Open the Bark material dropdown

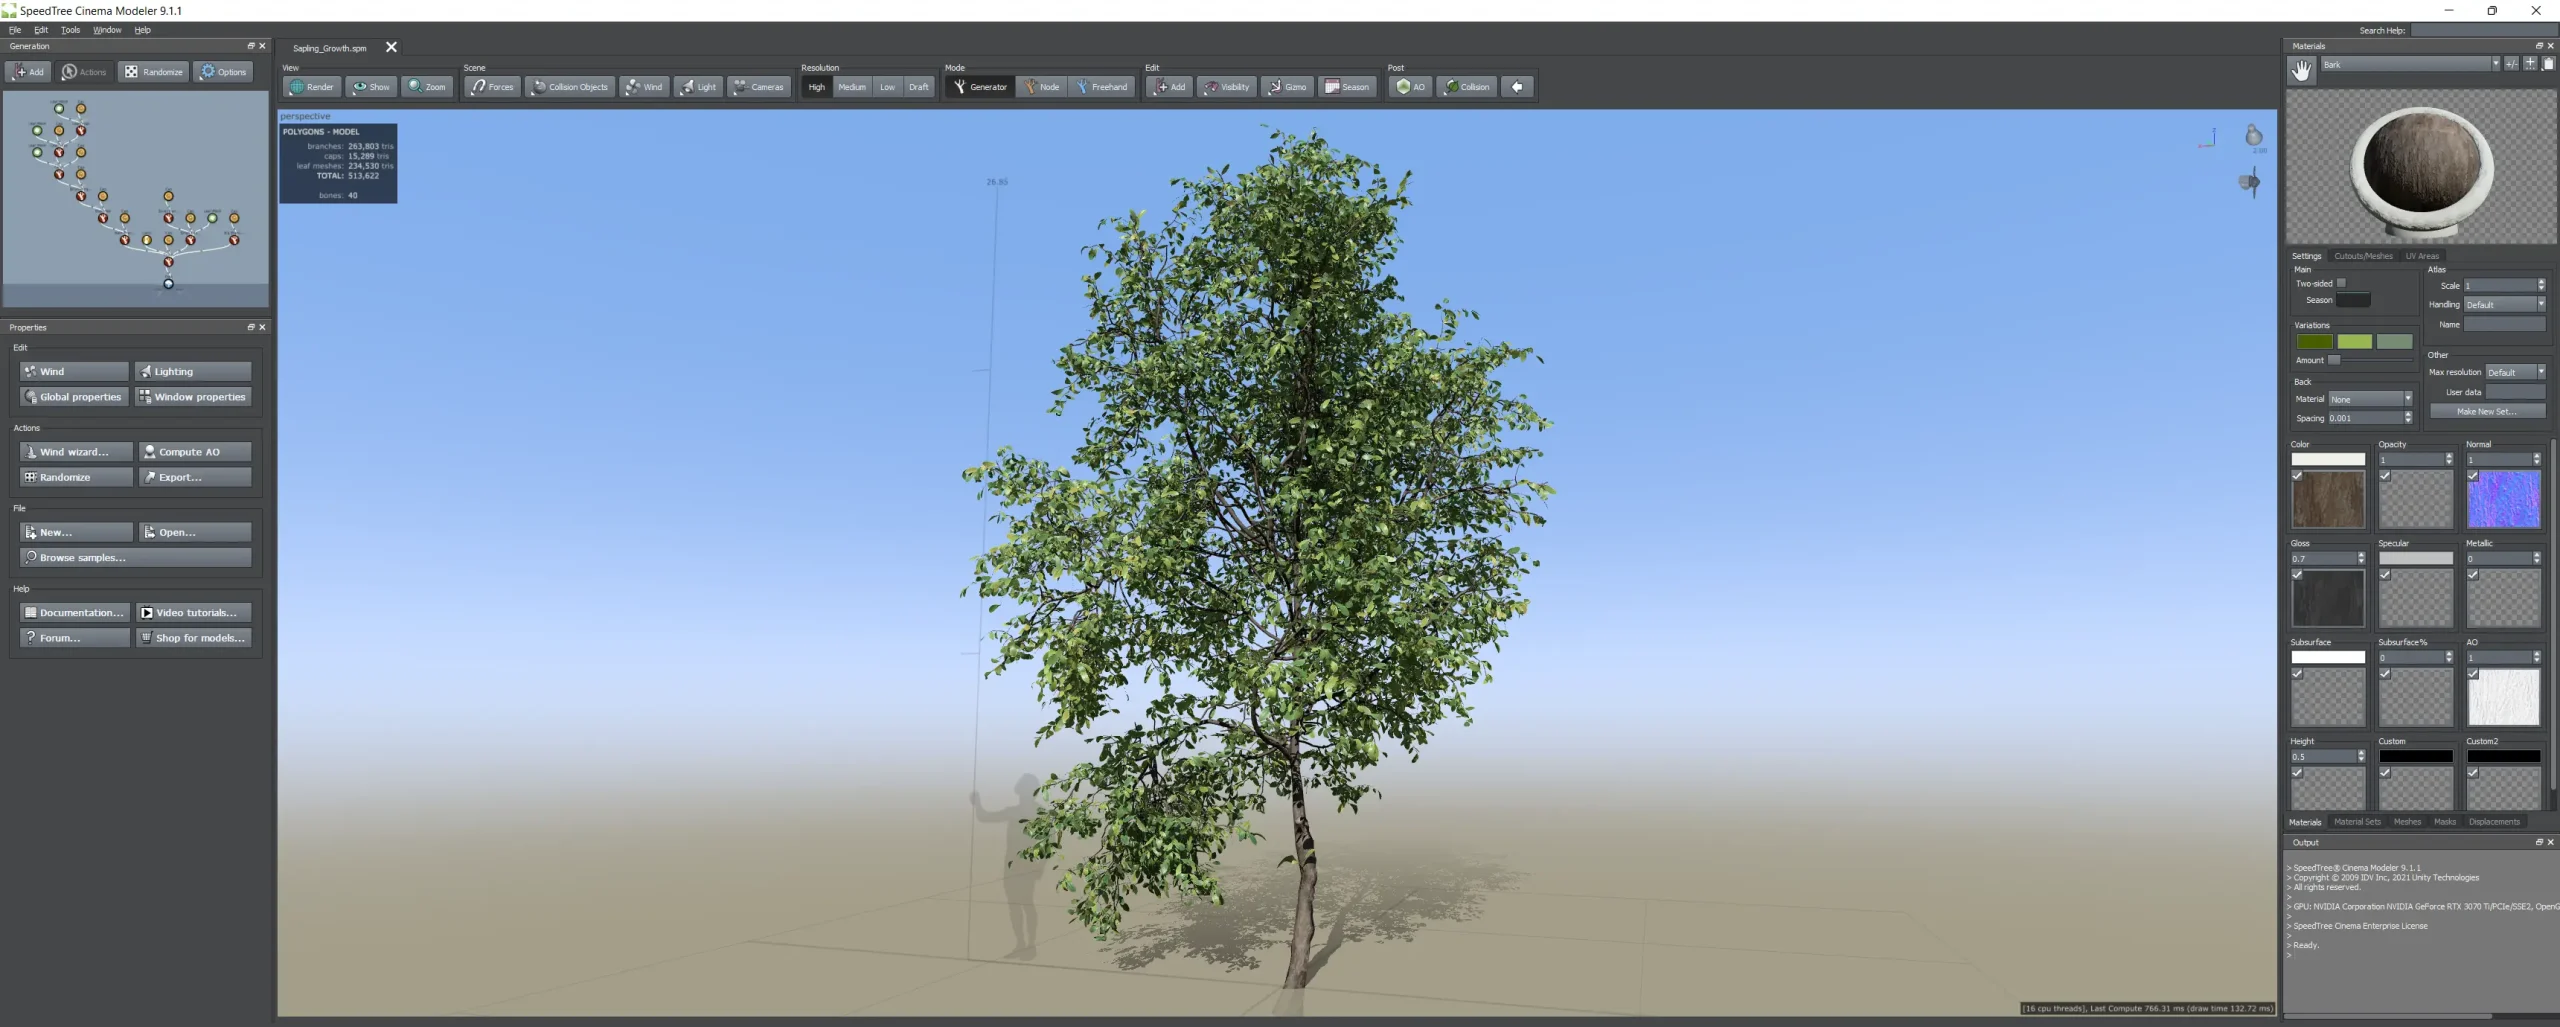point(2409,64)
